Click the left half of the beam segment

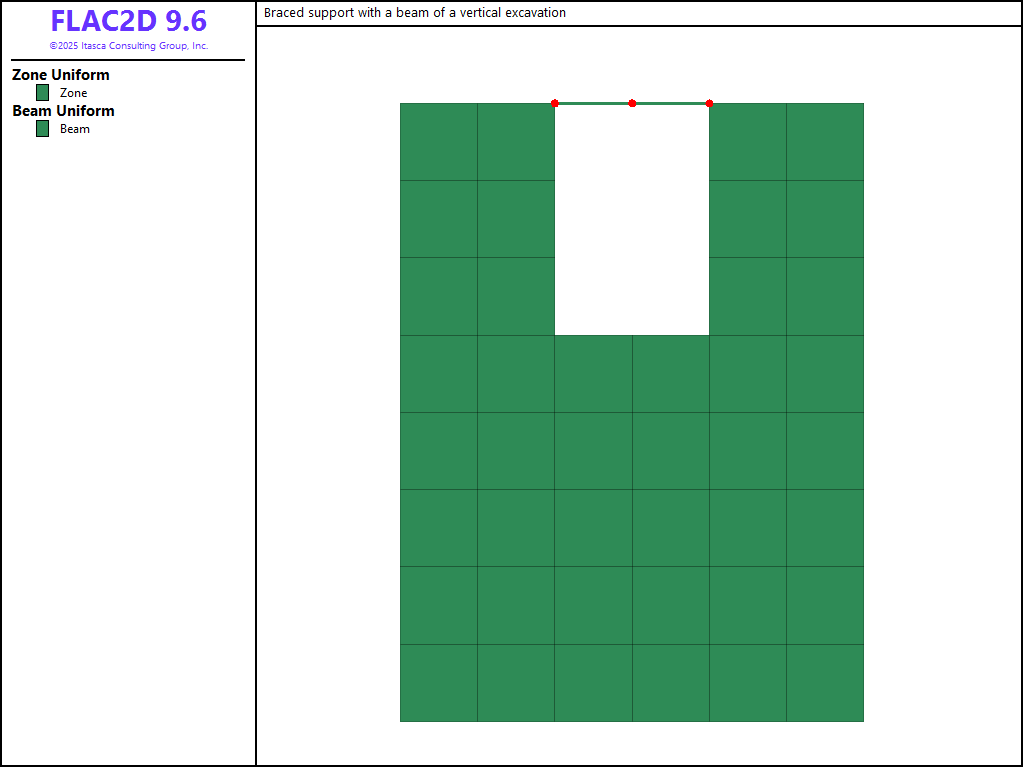[x=593, y=103]
